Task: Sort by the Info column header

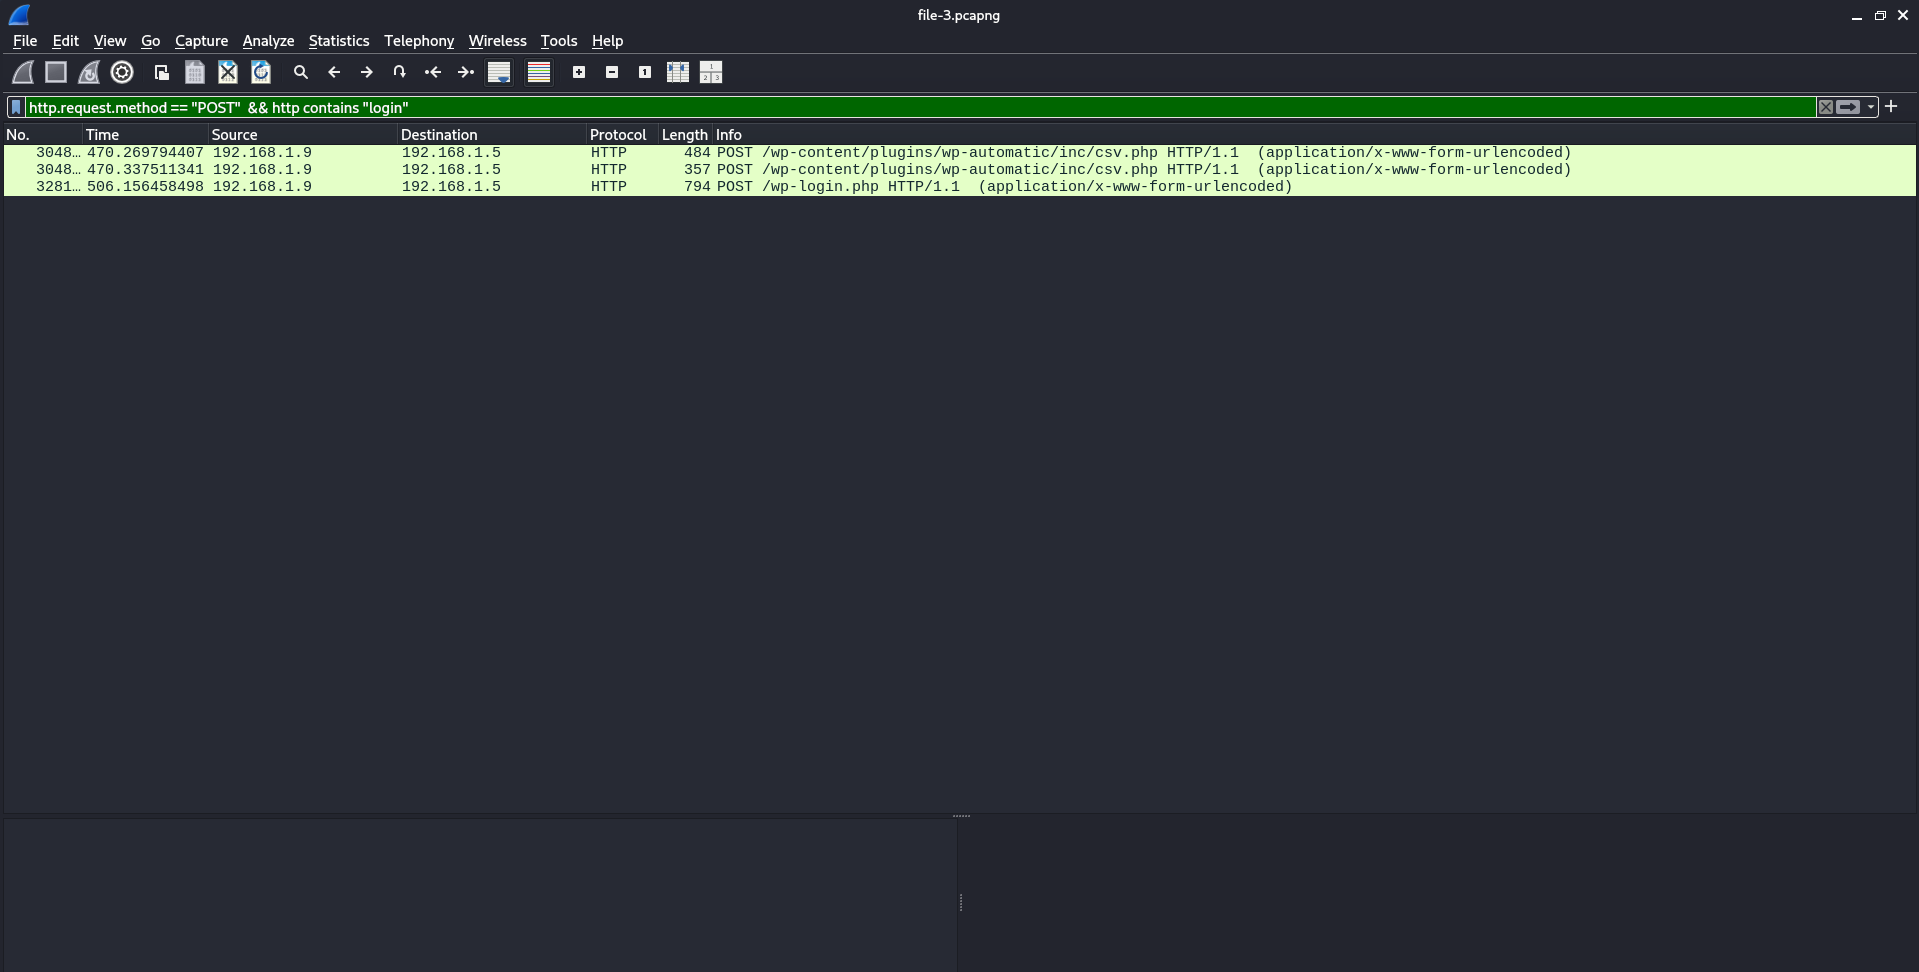Action: point(1314,134)
